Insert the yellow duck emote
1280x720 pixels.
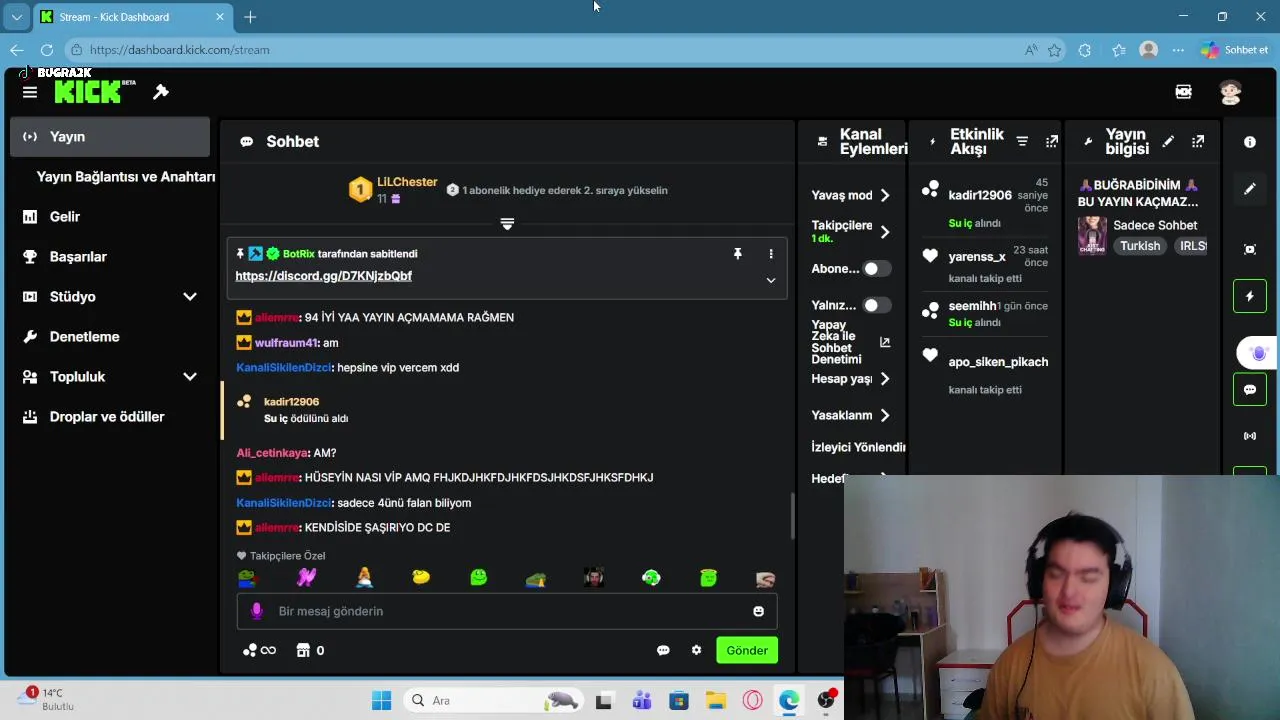tap(421, 577)
